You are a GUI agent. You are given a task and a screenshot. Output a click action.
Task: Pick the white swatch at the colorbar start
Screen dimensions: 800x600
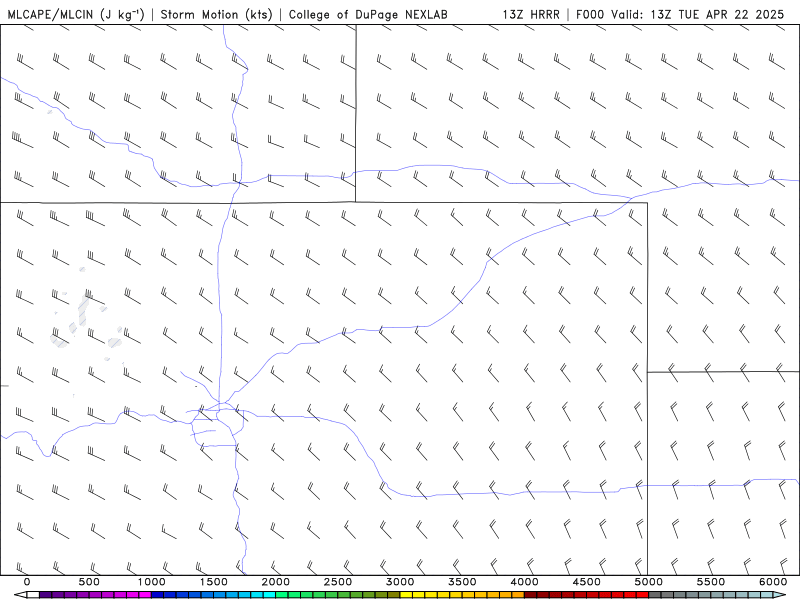point(33,595)
